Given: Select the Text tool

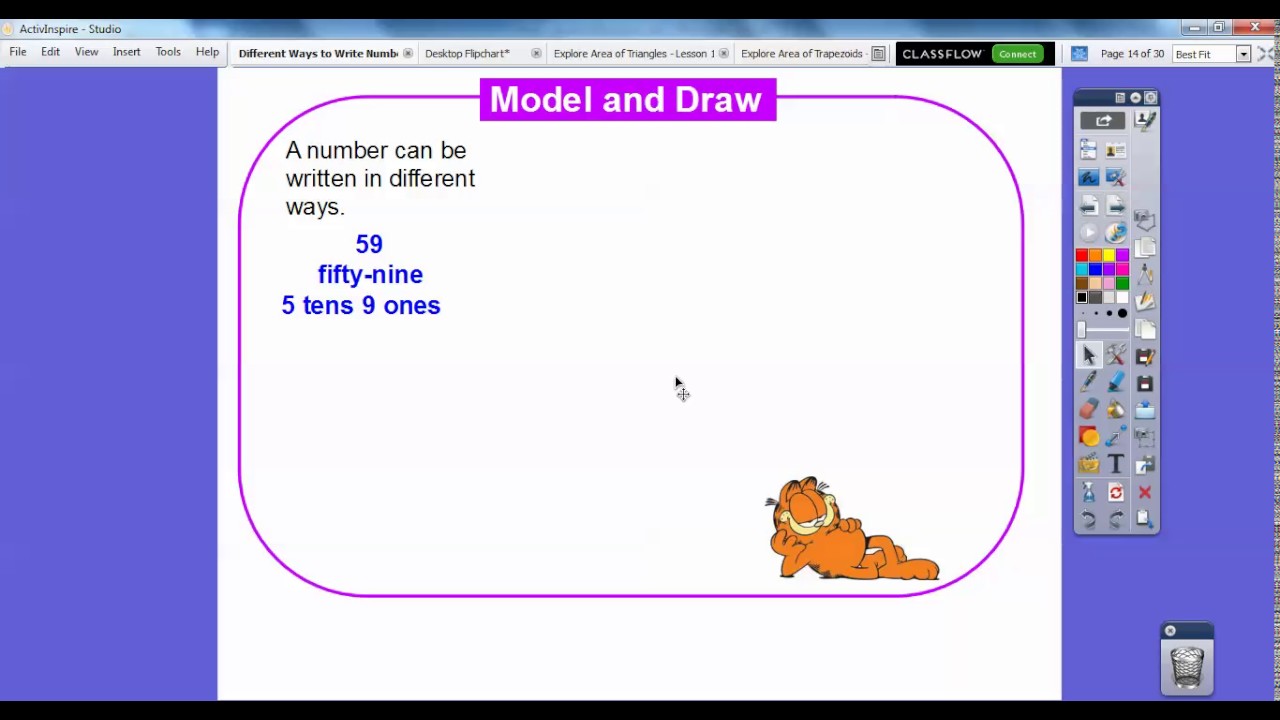Looking at the screenshot, I should click(1116, 464).
